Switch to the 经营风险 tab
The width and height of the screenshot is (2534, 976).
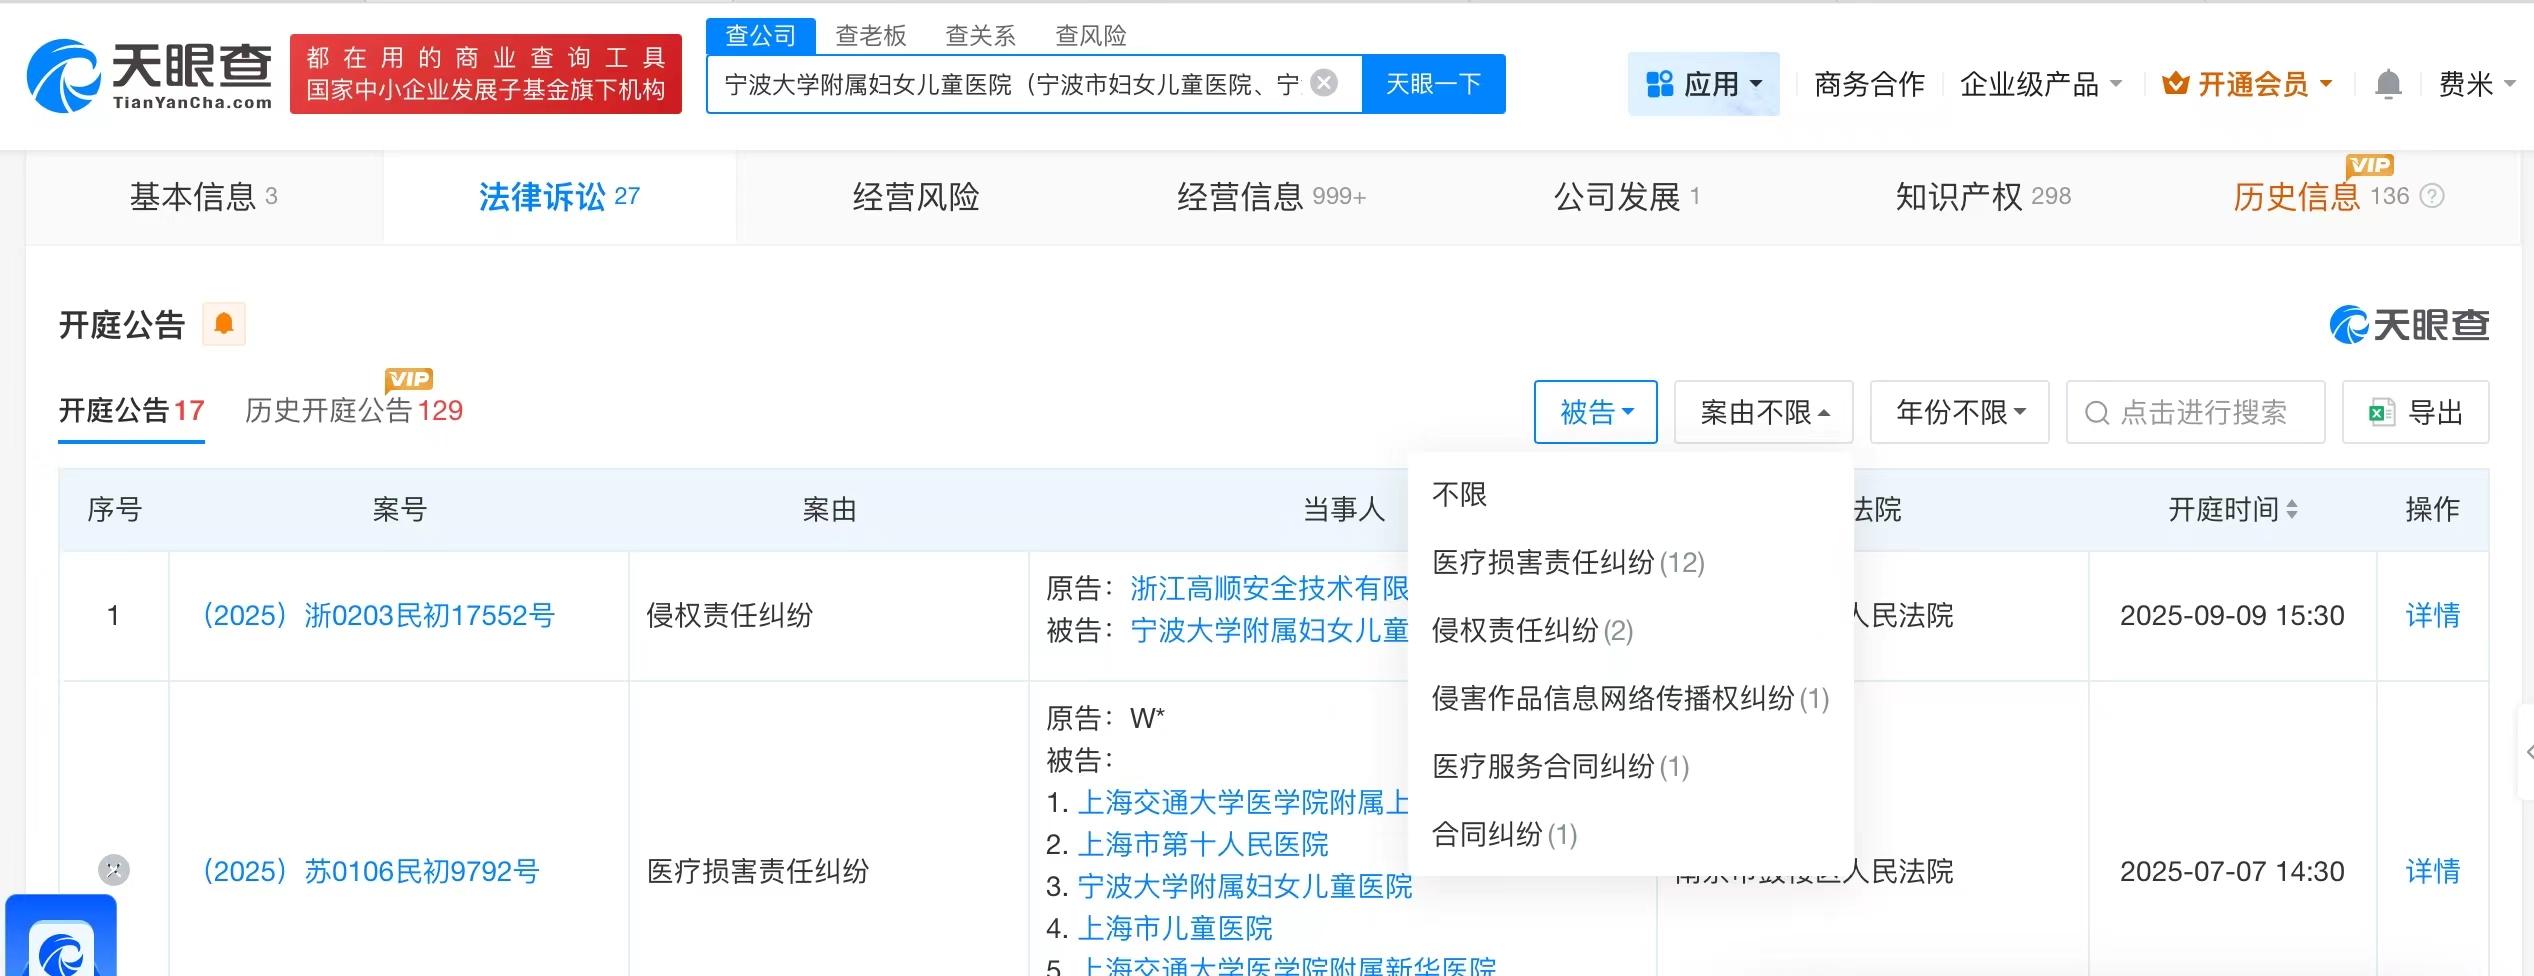click(x=915, y=197)
